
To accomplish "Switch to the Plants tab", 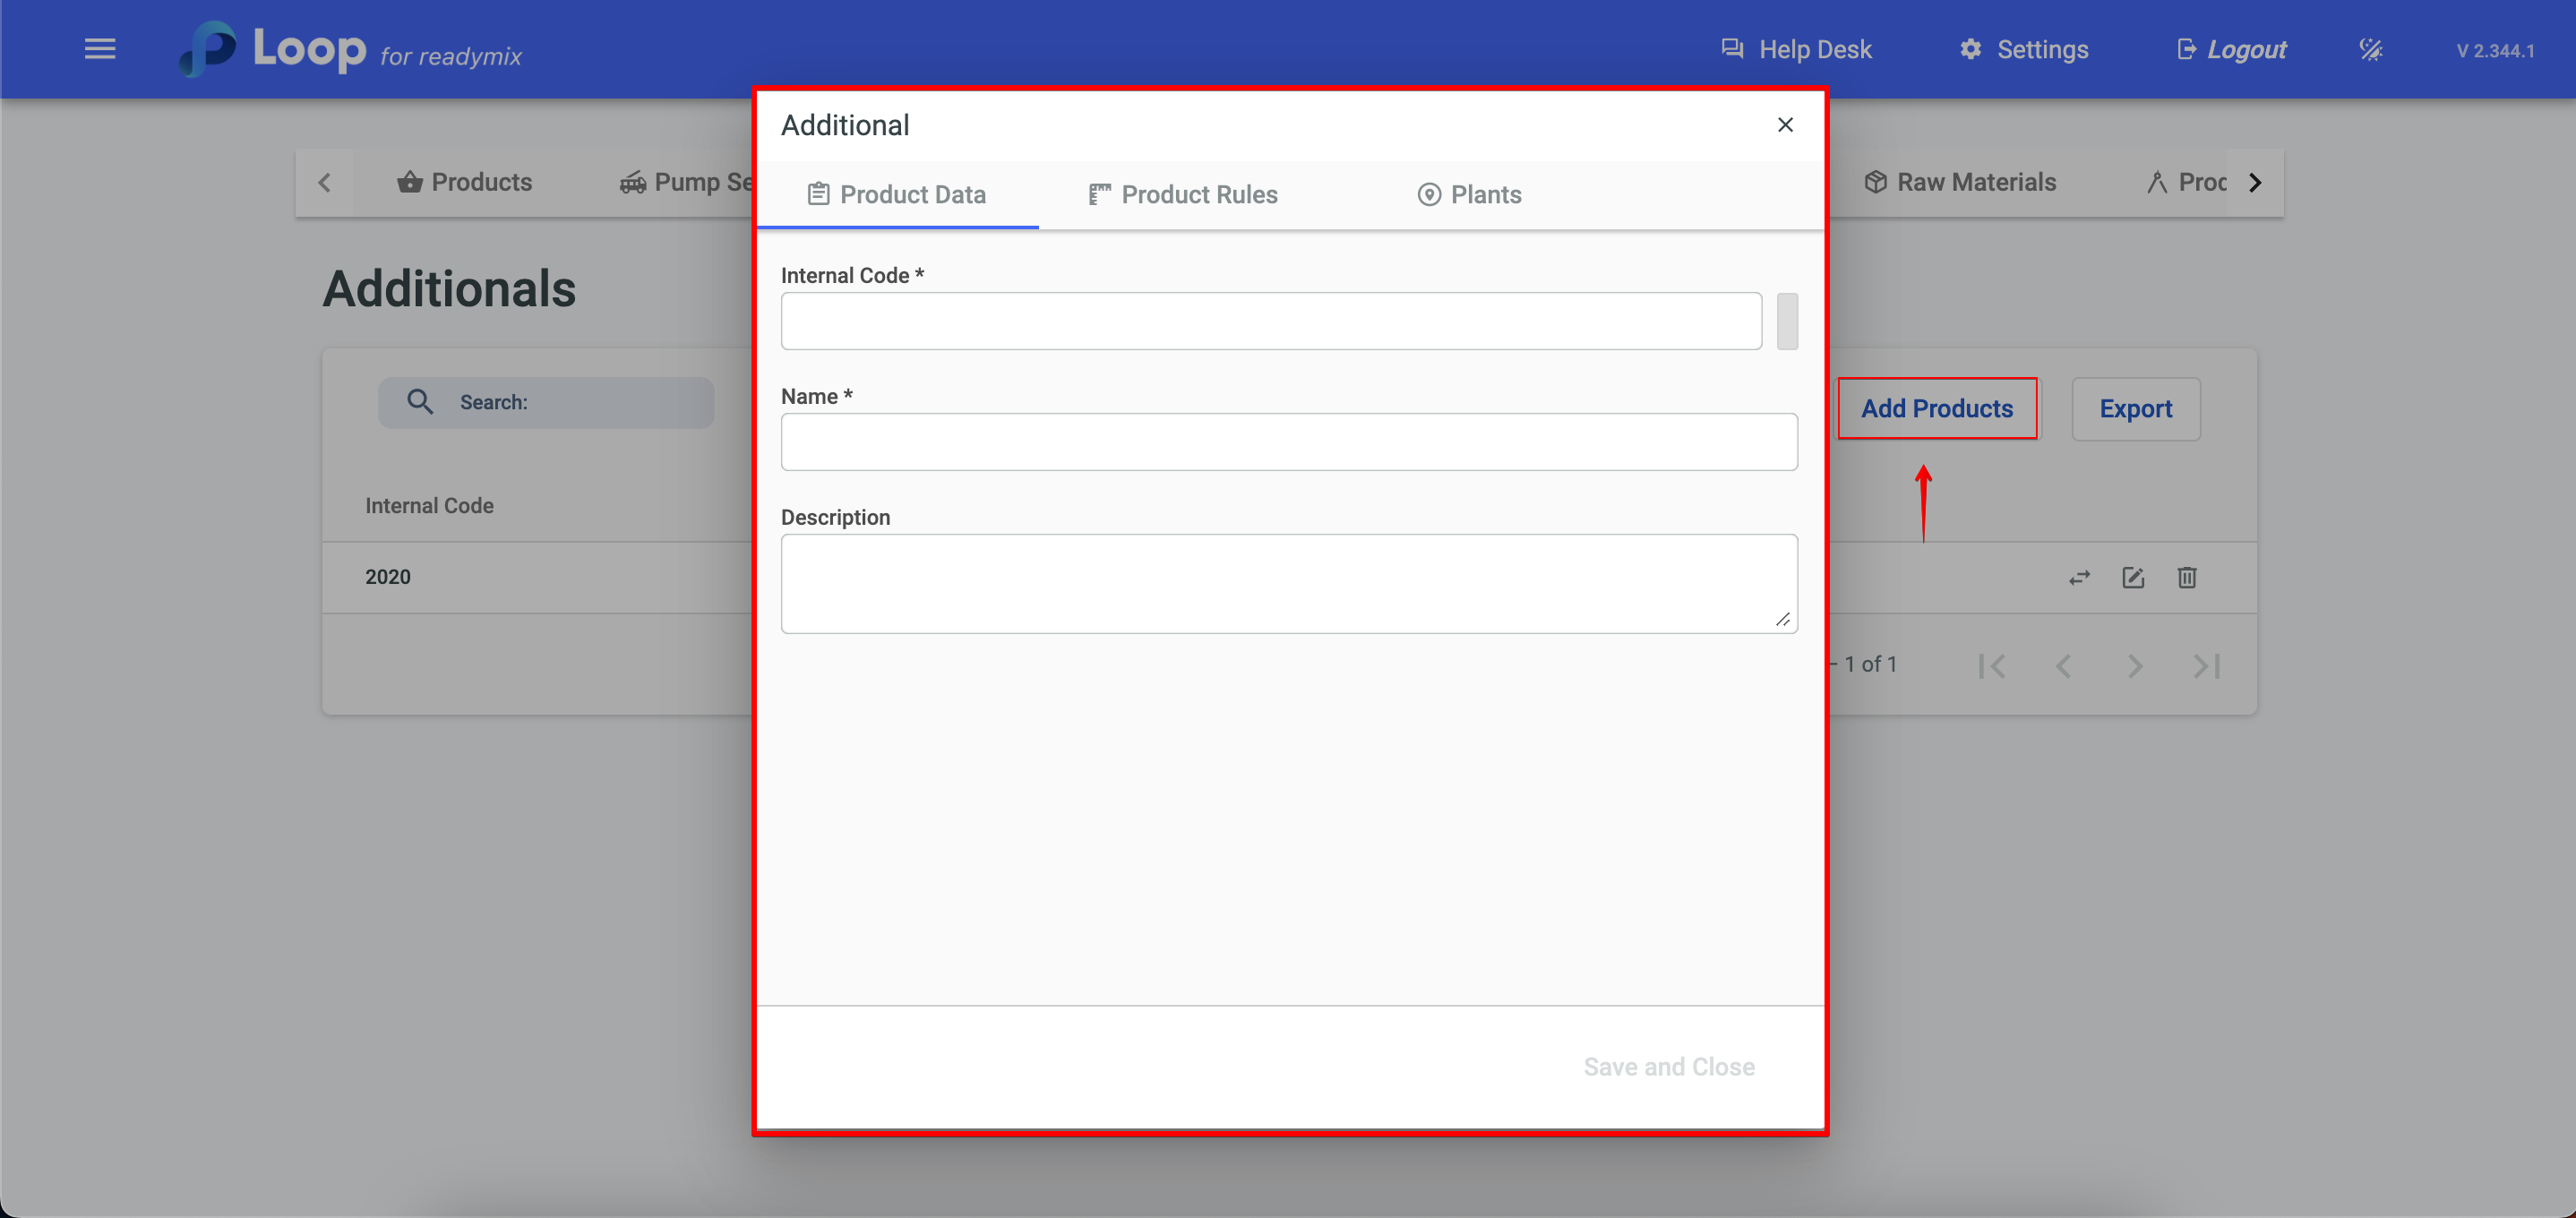I will click(x=1469, y=195).
